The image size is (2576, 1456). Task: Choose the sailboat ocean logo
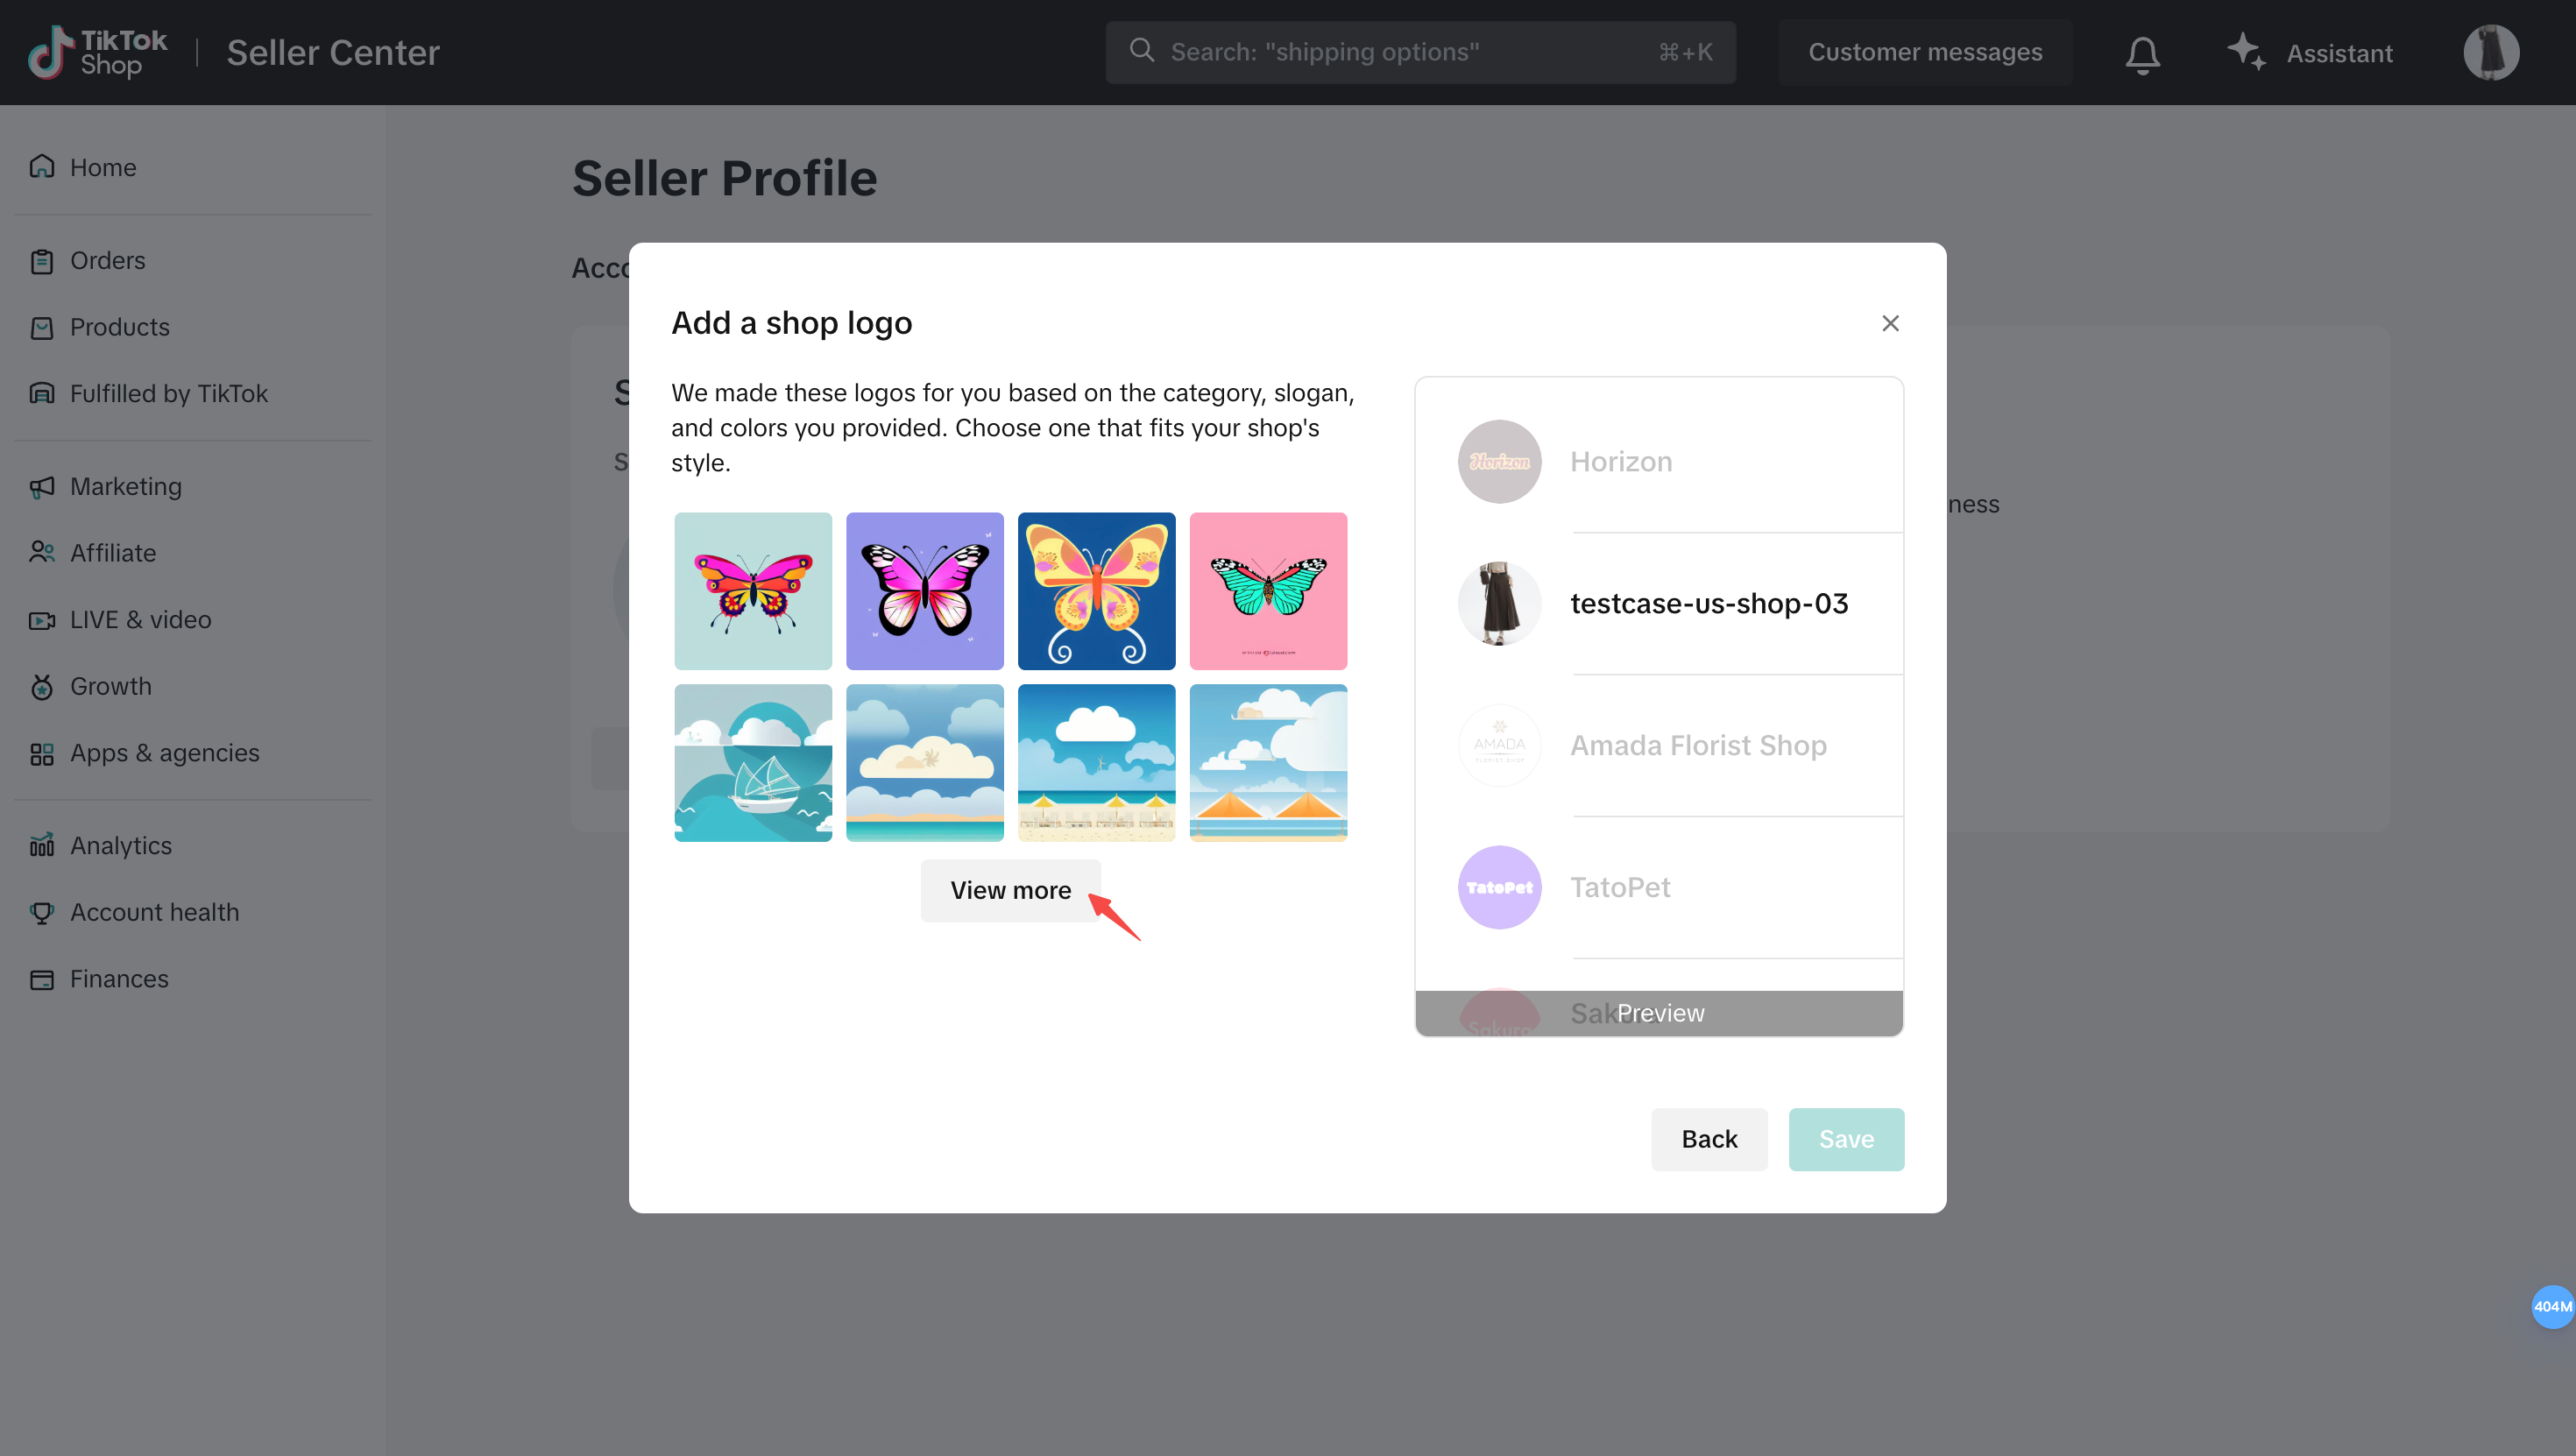tap(753, 763)
